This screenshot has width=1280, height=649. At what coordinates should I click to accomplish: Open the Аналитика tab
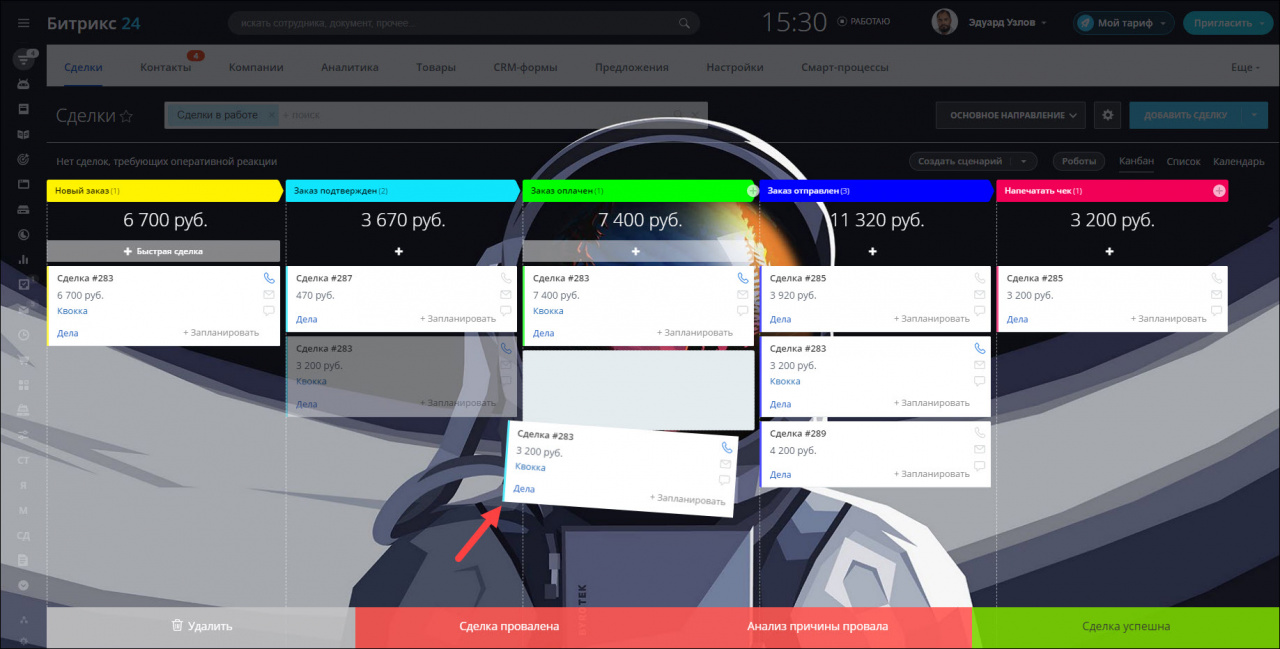click(x=350, y=68)
